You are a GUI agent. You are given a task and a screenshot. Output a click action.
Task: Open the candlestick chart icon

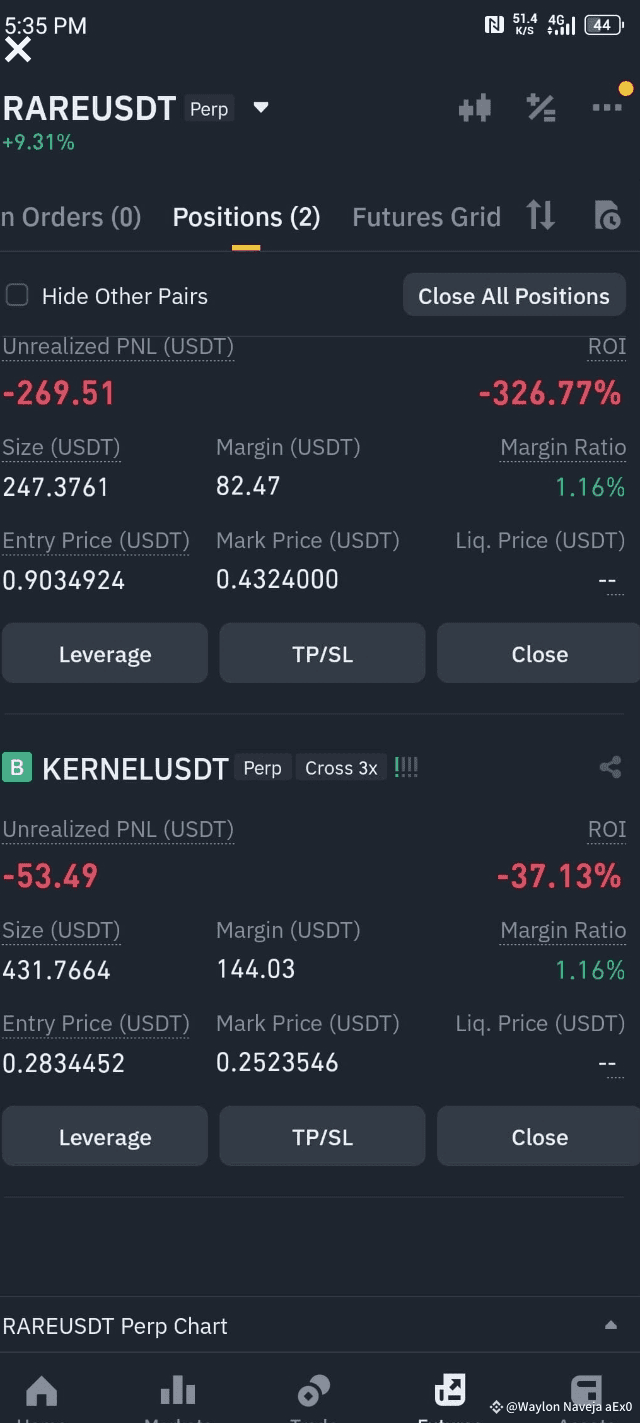[x=475, y=108]
